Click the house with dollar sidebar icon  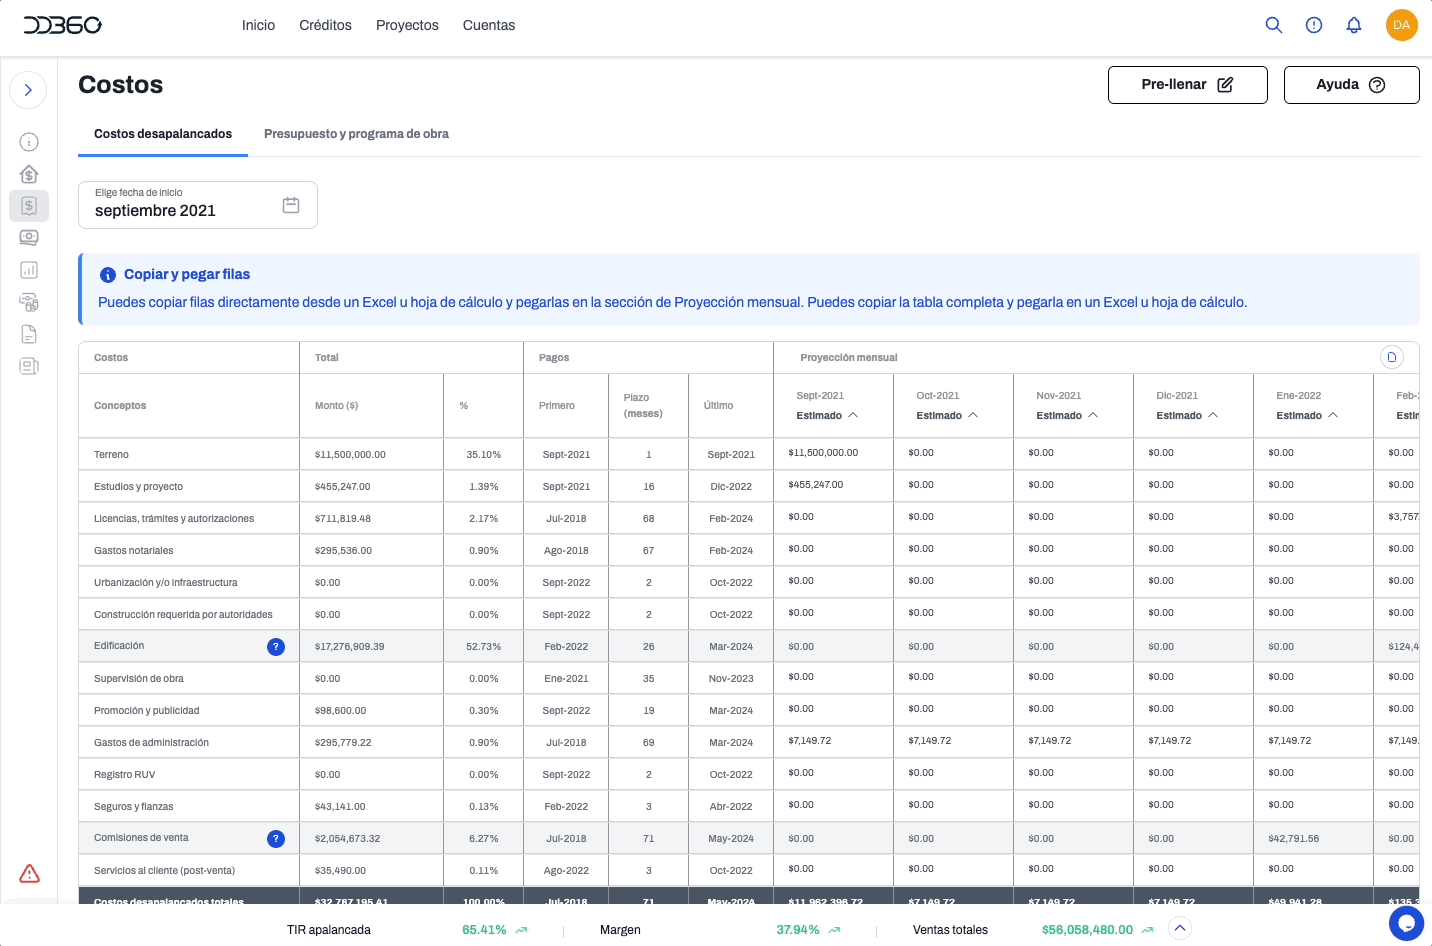[29, 174]
